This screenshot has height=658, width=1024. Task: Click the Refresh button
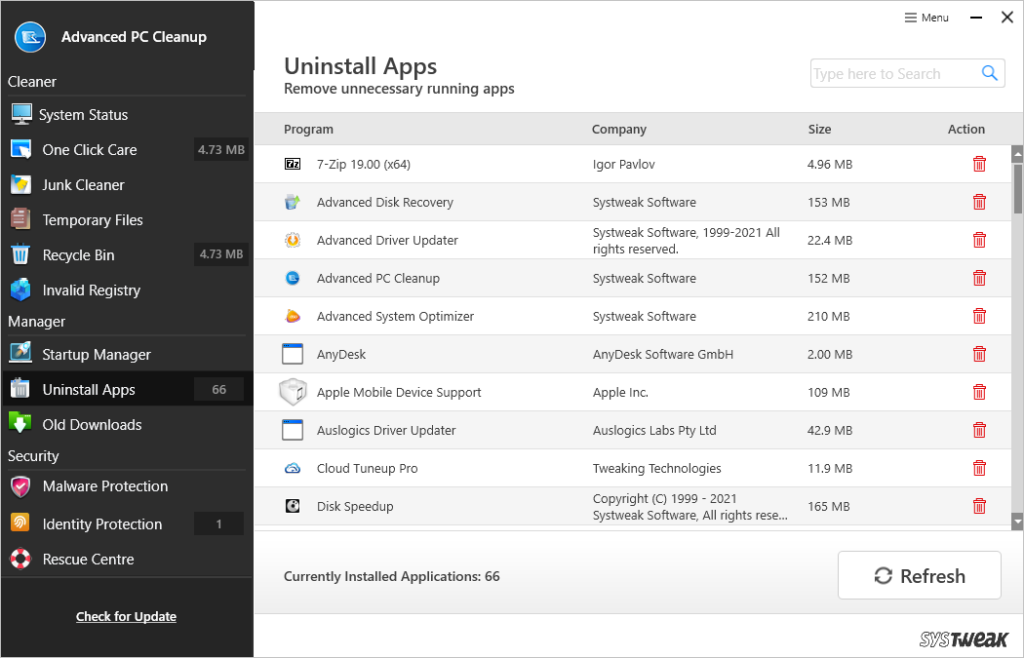(x=920, y=576)
